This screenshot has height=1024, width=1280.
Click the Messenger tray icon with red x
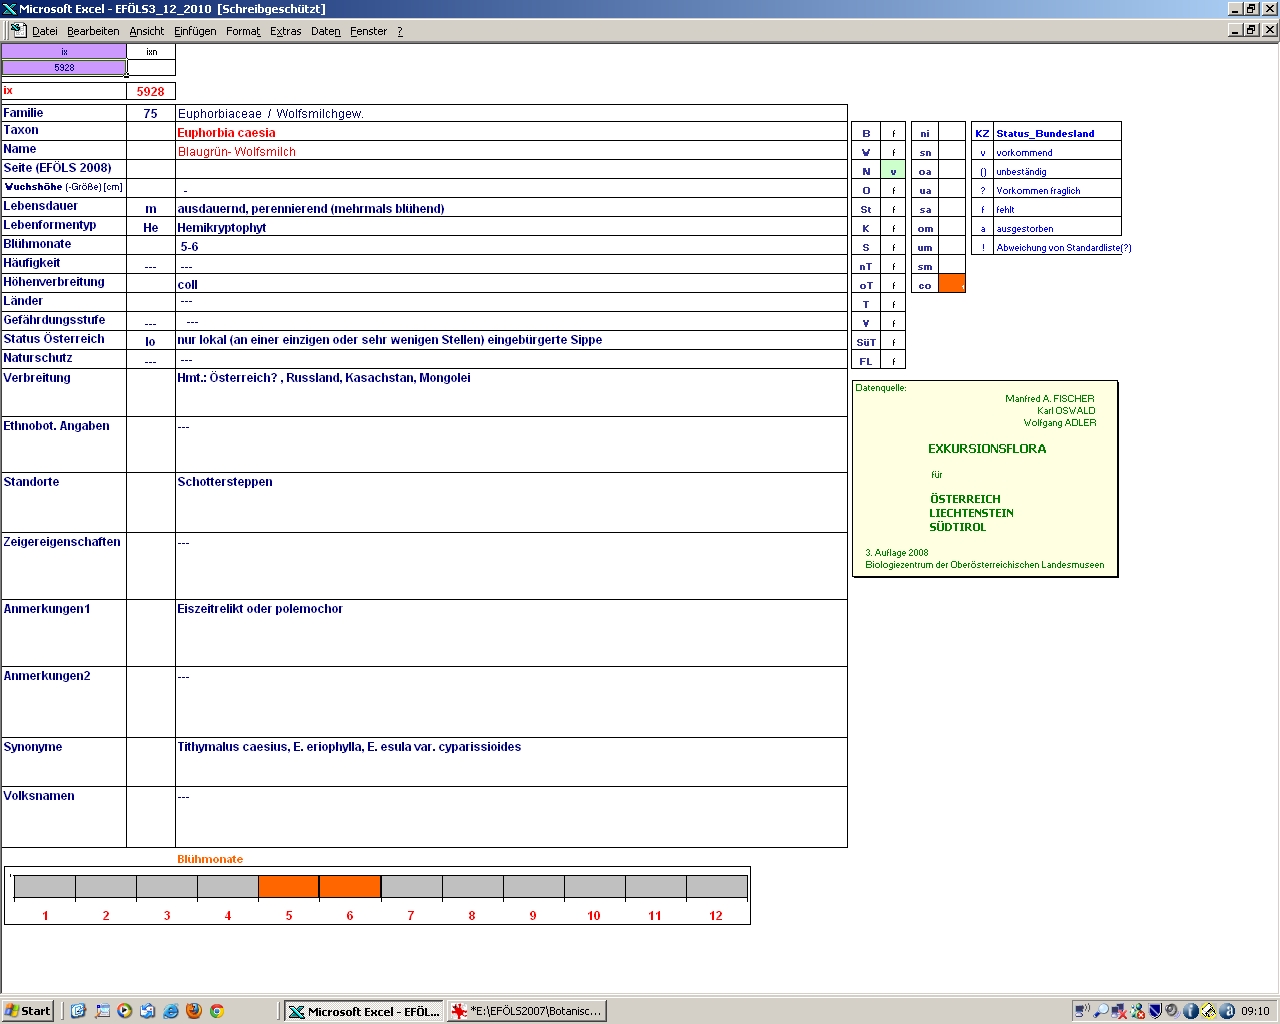[1137, 1011]
